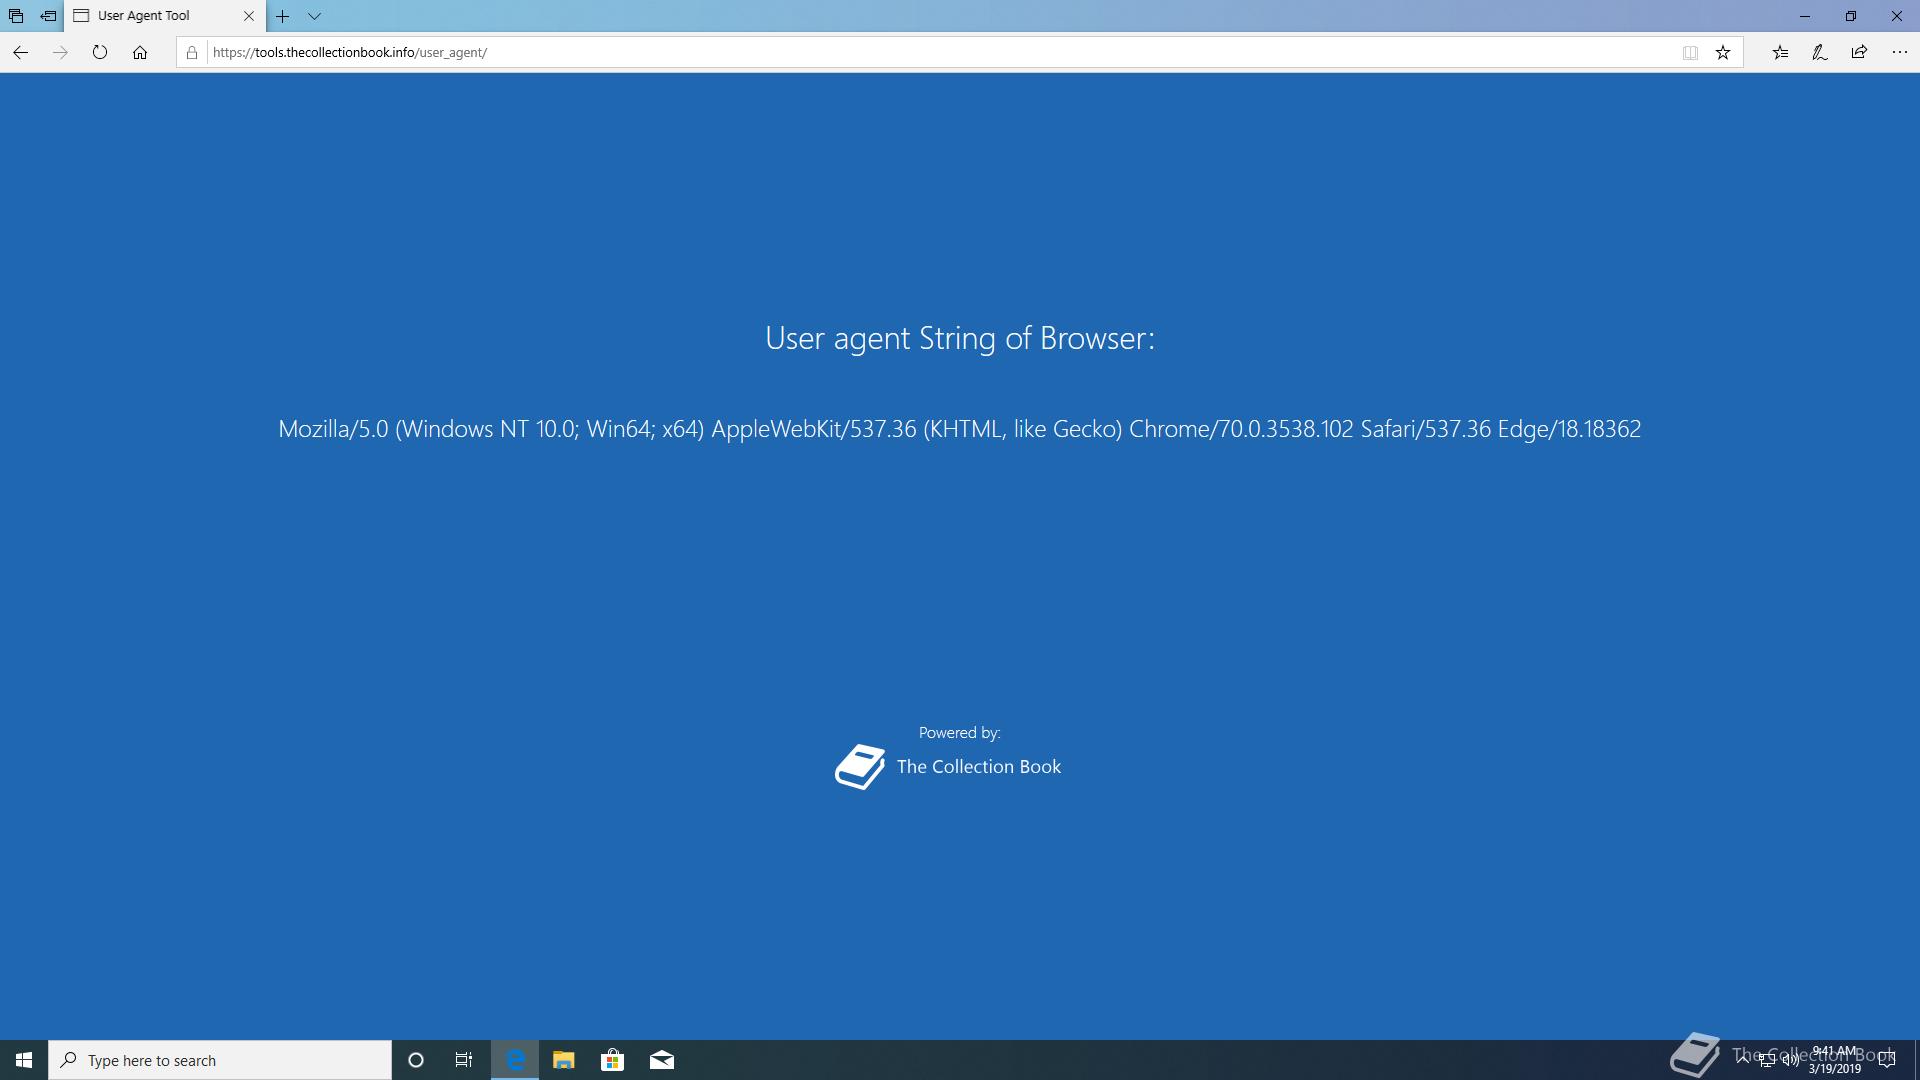The width and height of the screenshot is (1920, 1080).
Task: Toggle Reading view icon
Action: click(x=1690, y=52)
